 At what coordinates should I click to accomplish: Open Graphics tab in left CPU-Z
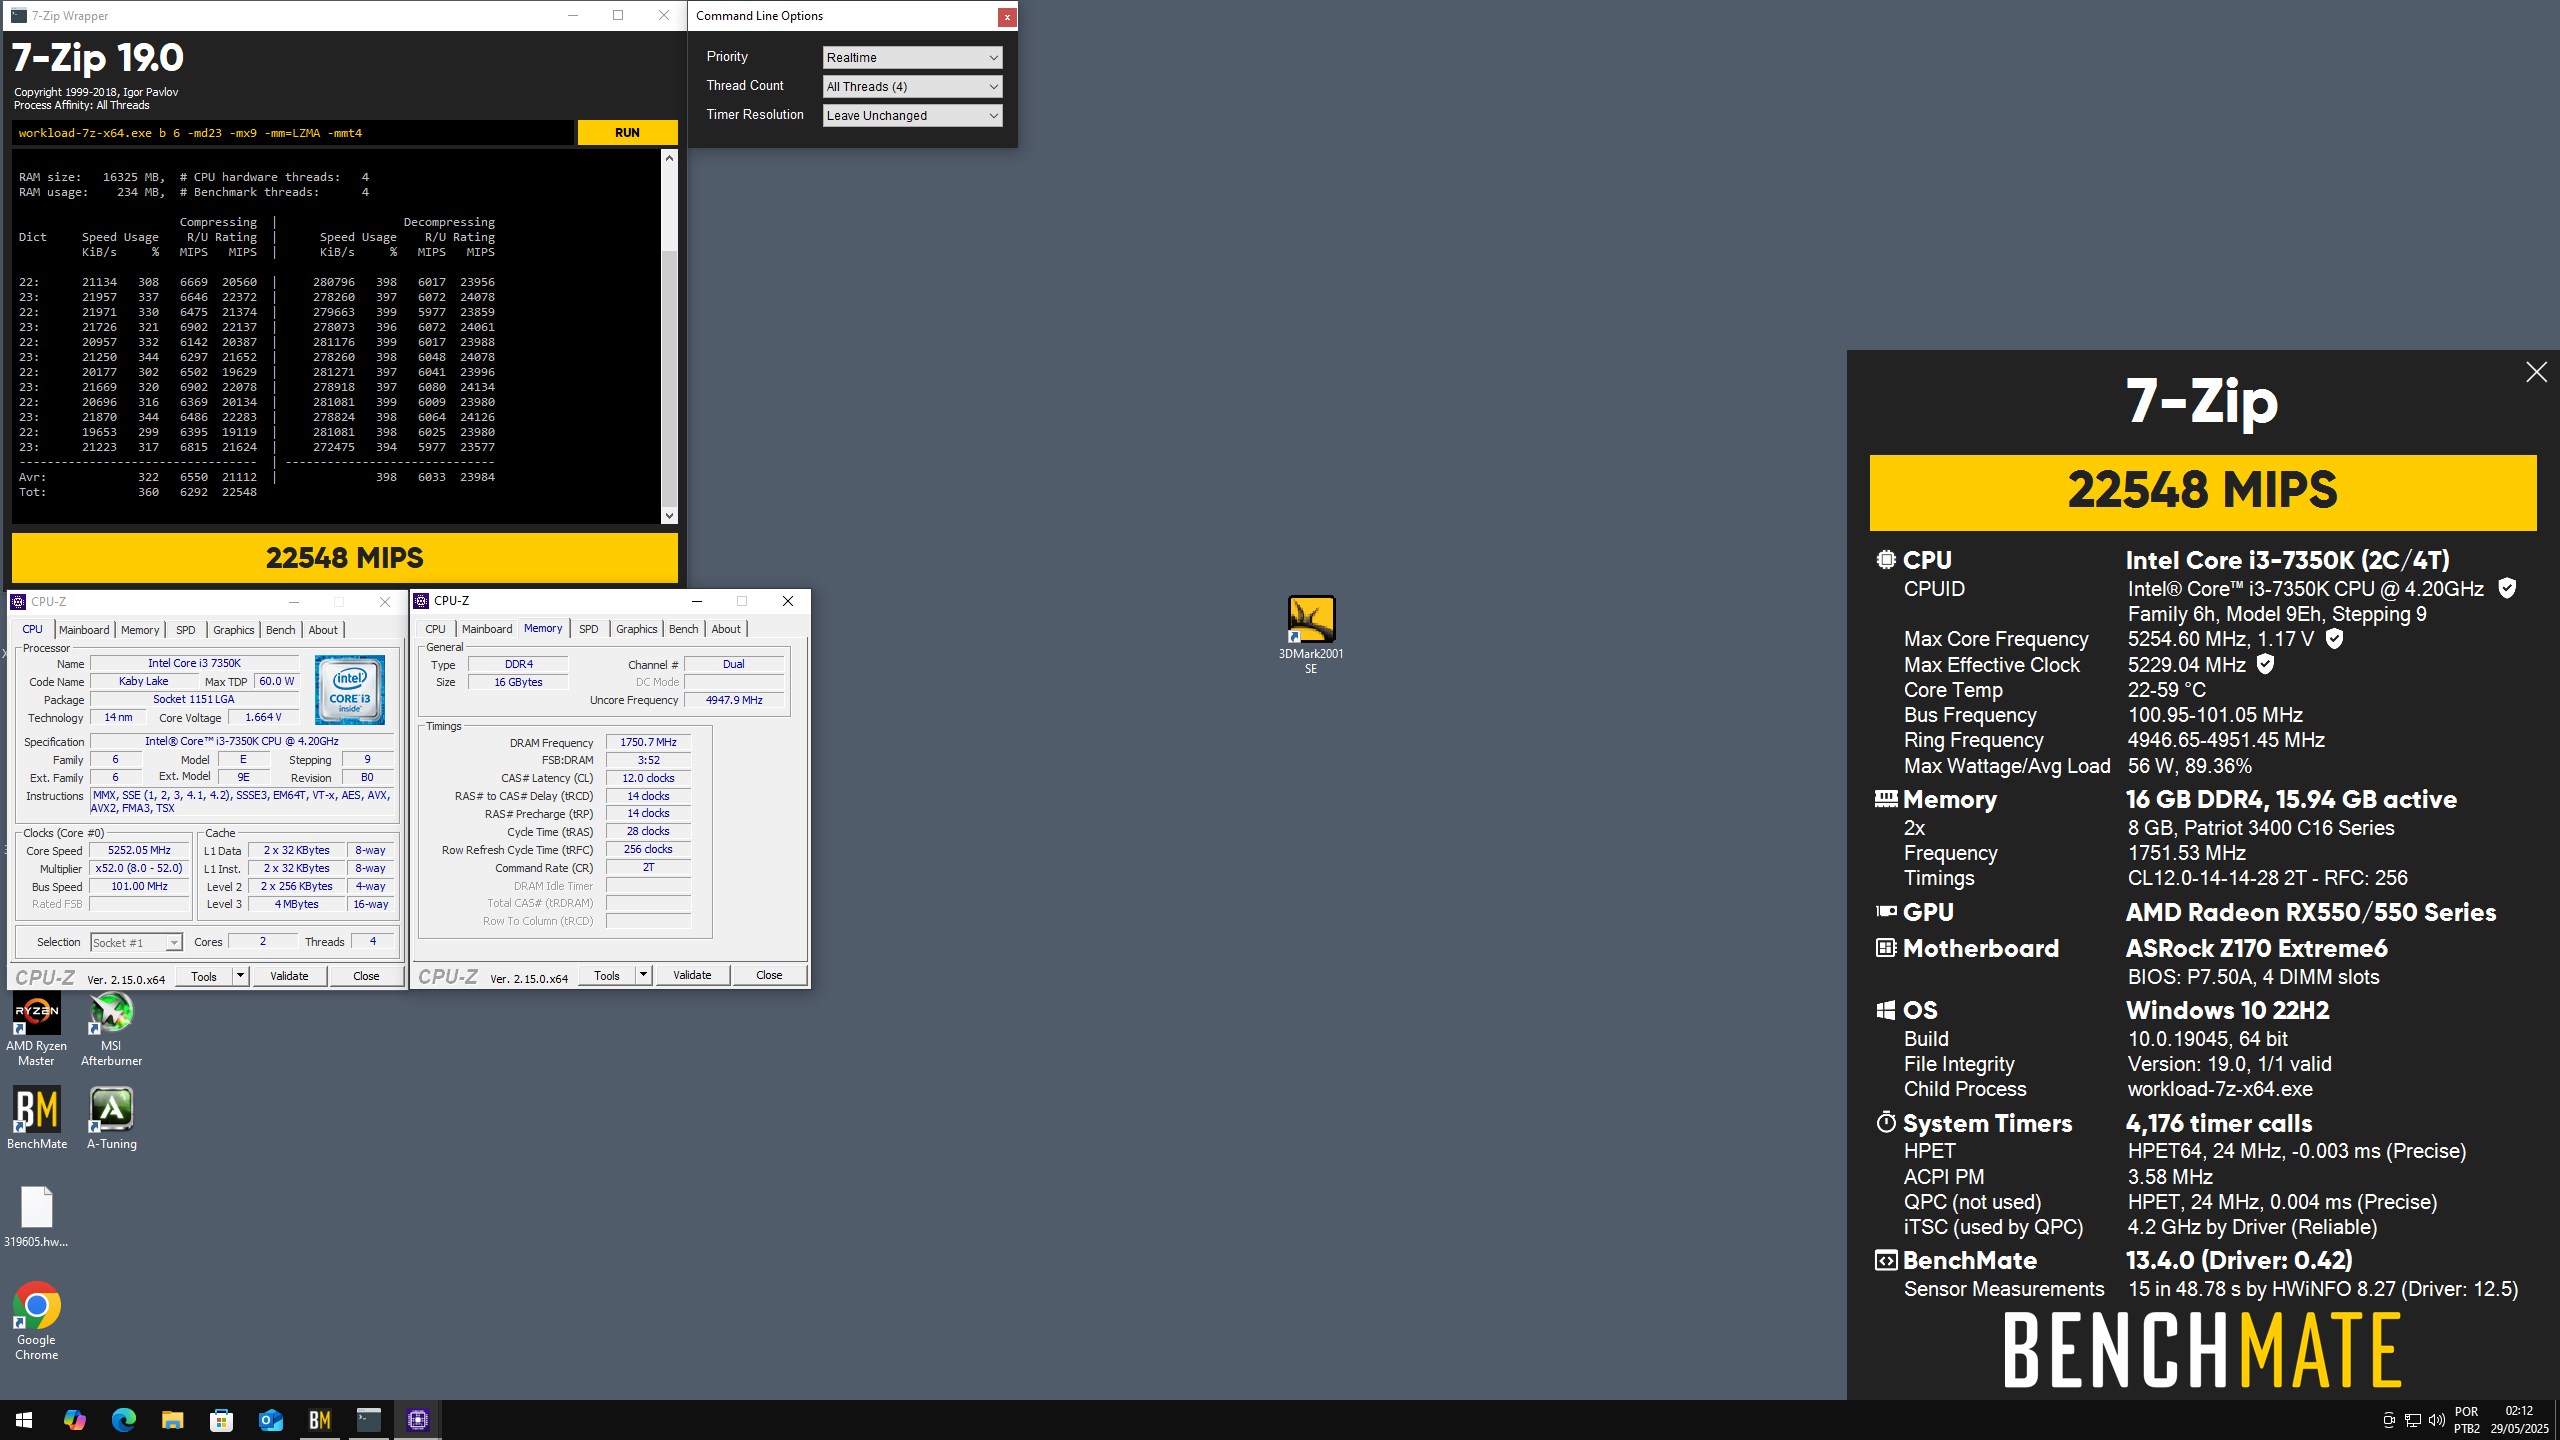tap(234, 630)
